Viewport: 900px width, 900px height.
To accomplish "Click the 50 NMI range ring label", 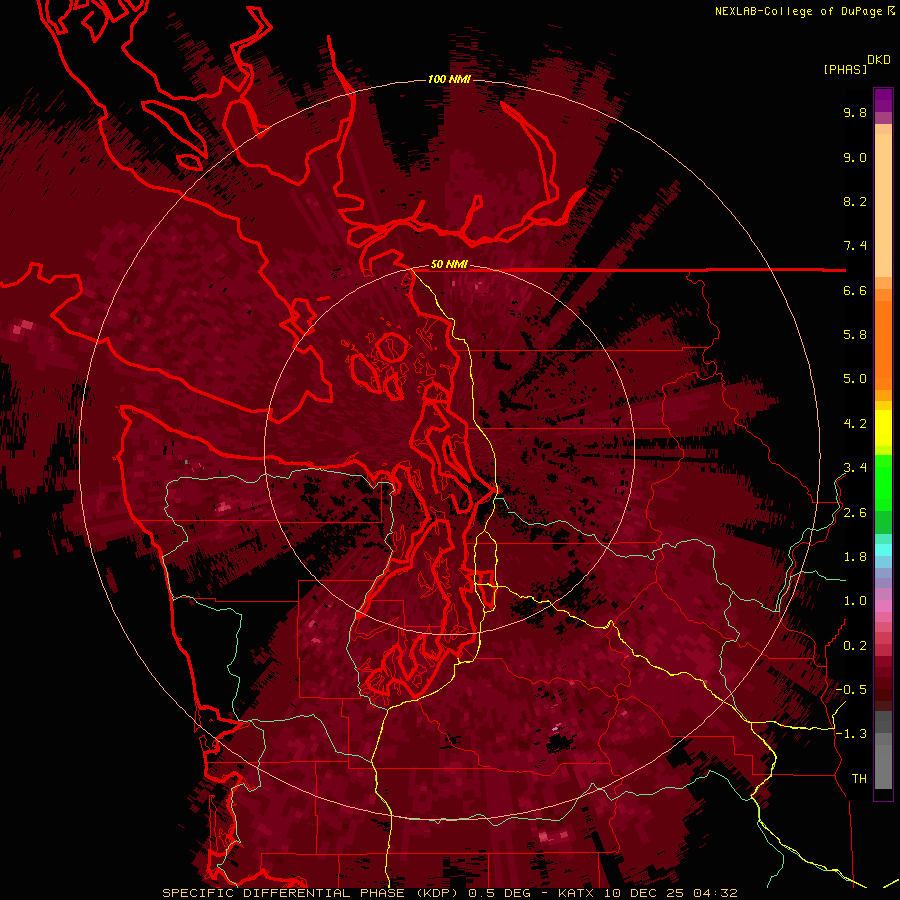I will pyautogui.click(x=449, y=265).
